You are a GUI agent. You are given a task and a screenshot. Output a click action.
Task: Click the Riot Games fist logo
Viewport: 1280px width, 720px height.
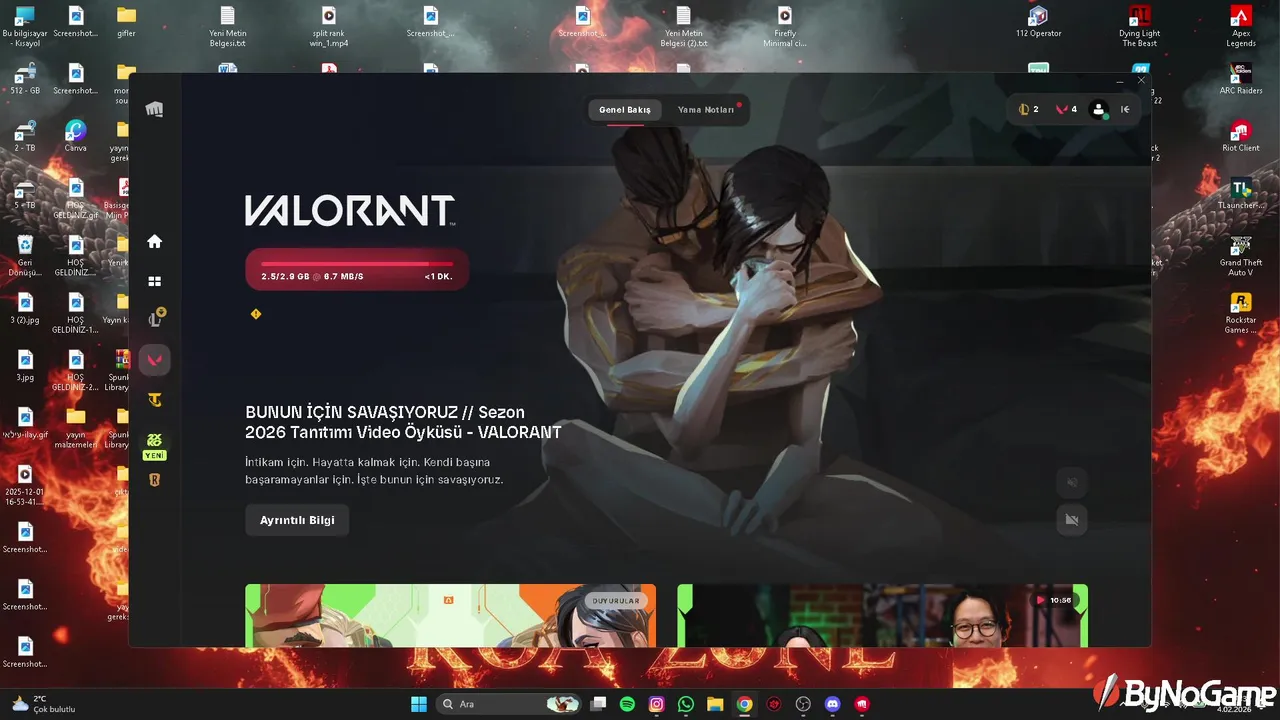pos(154,109)
